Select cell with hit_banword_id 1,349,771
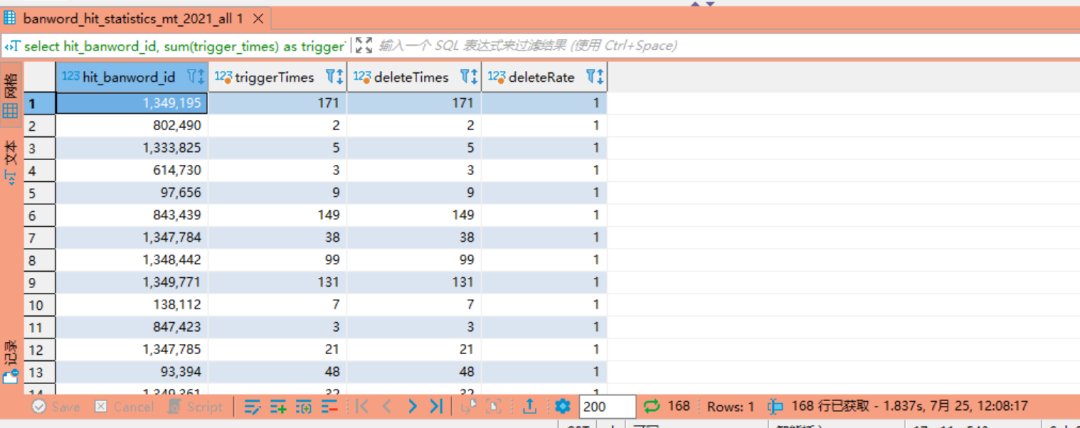The width and height of the screenshot is (1080, 428). 132,282
